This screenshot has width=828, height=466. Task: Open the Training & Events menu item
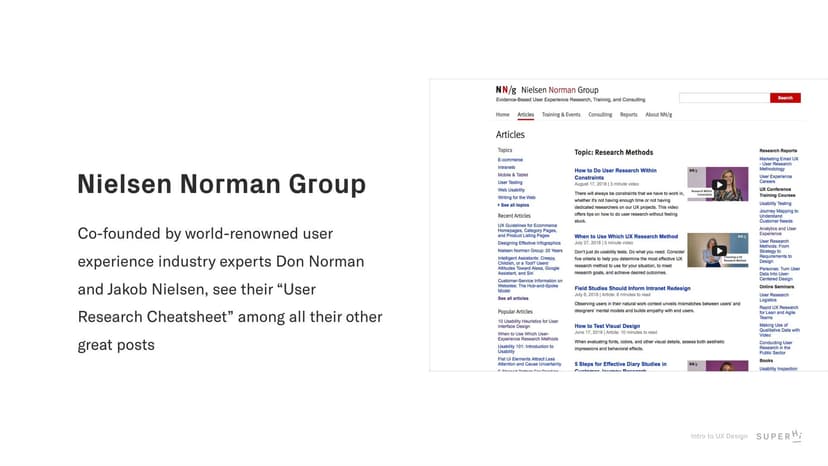pos(561,115)
